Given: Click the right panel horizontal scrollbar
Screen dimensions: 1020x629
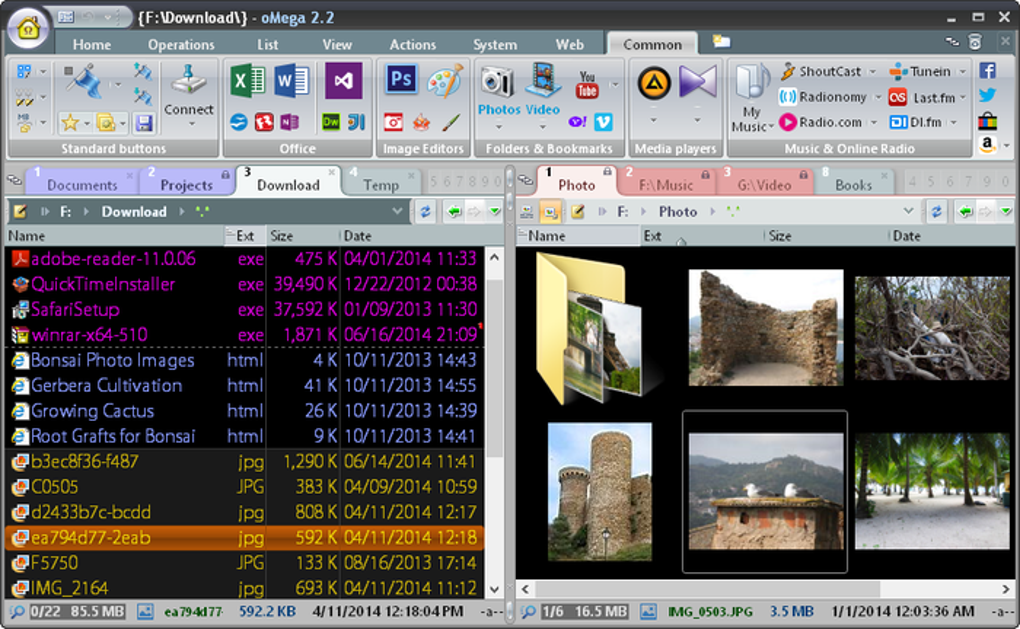Looking at the screenshot, I should click(x=706, y=589).
